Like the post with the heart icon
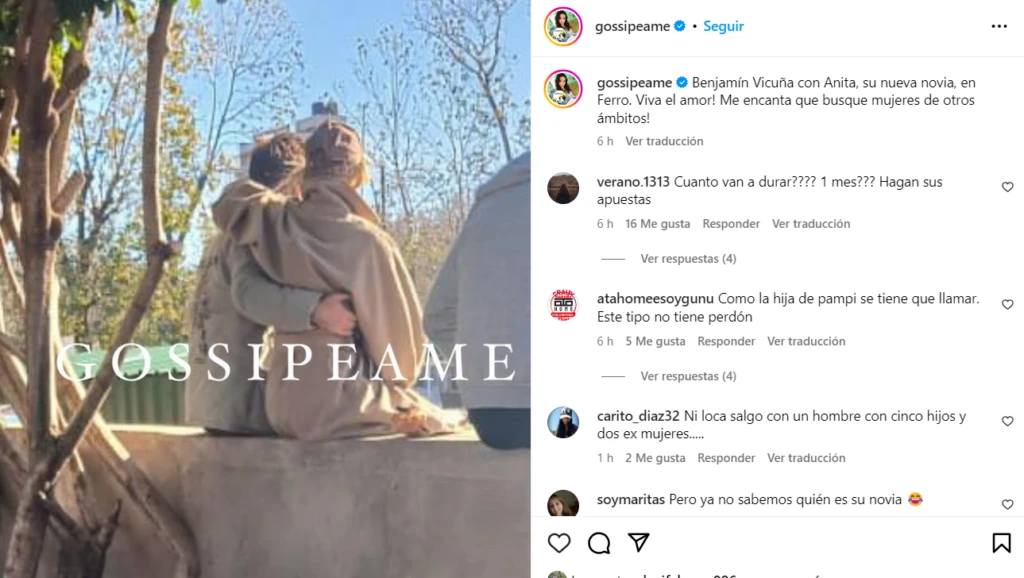 coord(559,543)
